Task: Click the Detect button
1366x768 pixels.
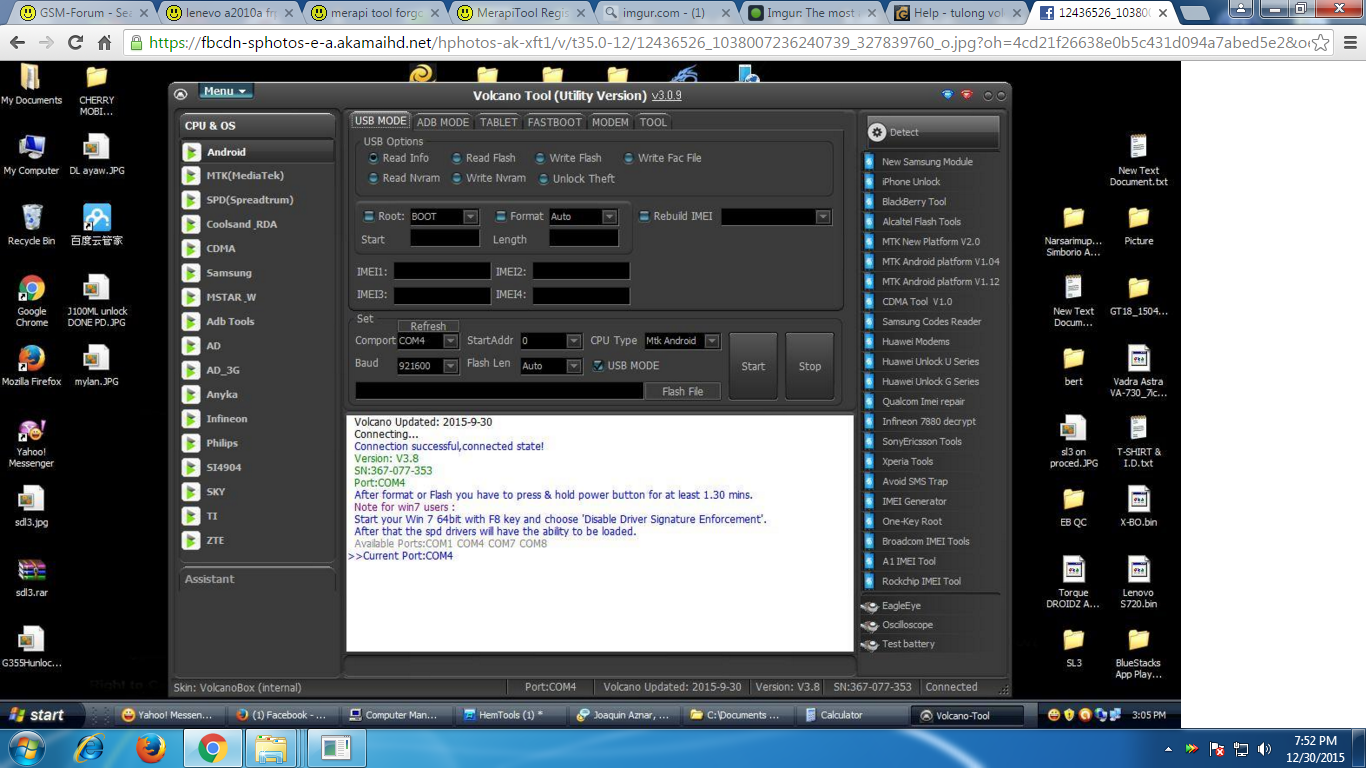Action: [x=931, y=132]
